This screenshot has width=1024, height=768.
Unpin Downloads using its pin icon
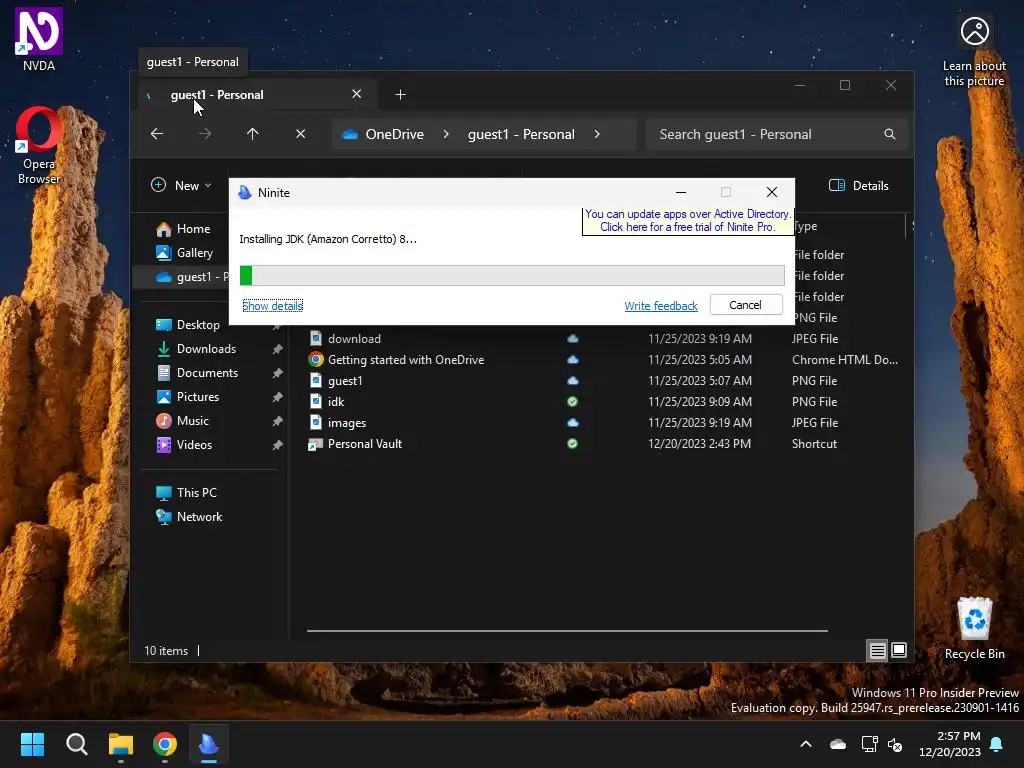click(278, 349)
